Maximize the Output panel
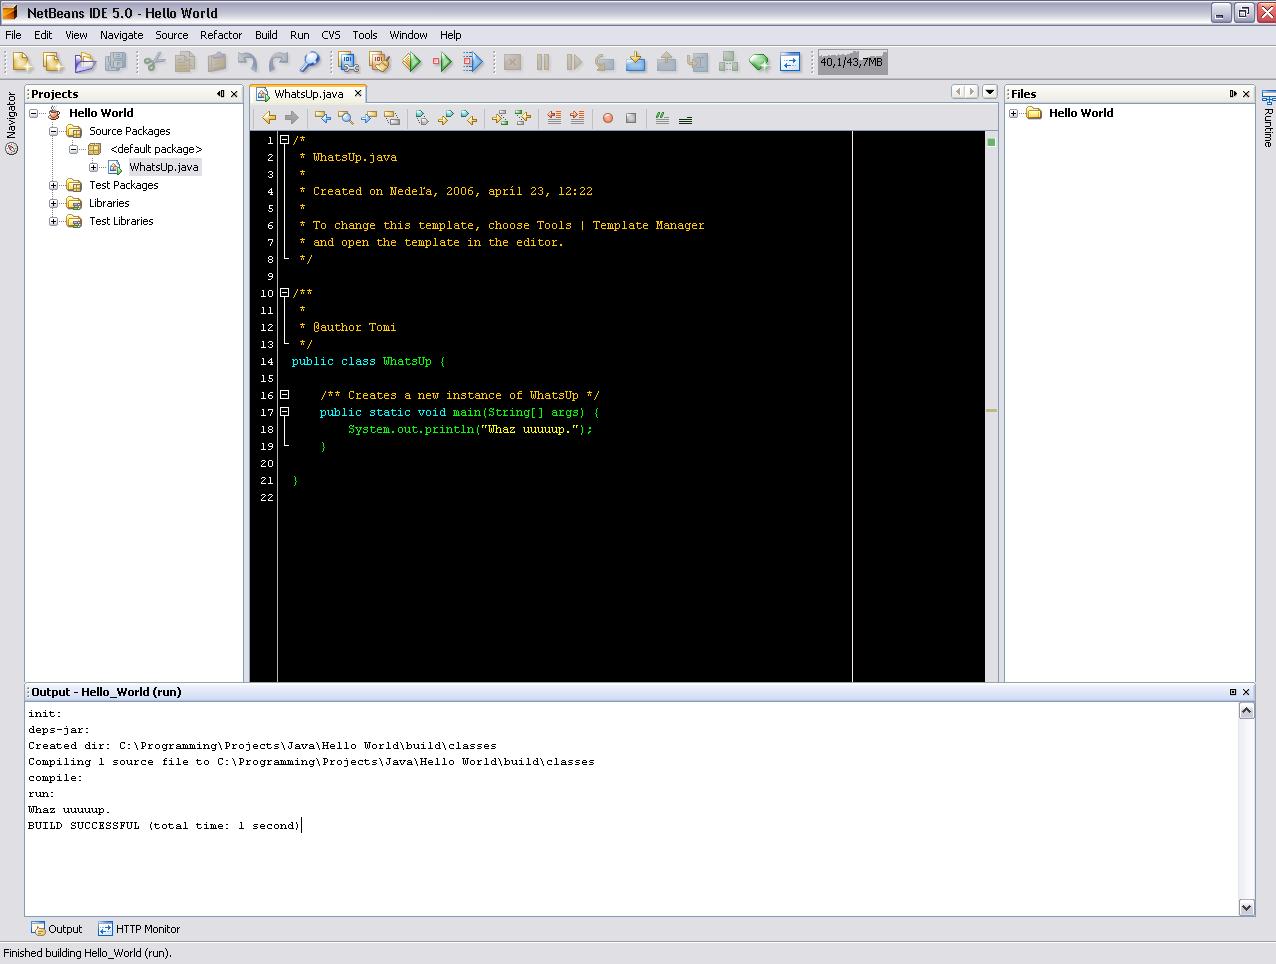 pyautogui.click(x=1232, y=692)
